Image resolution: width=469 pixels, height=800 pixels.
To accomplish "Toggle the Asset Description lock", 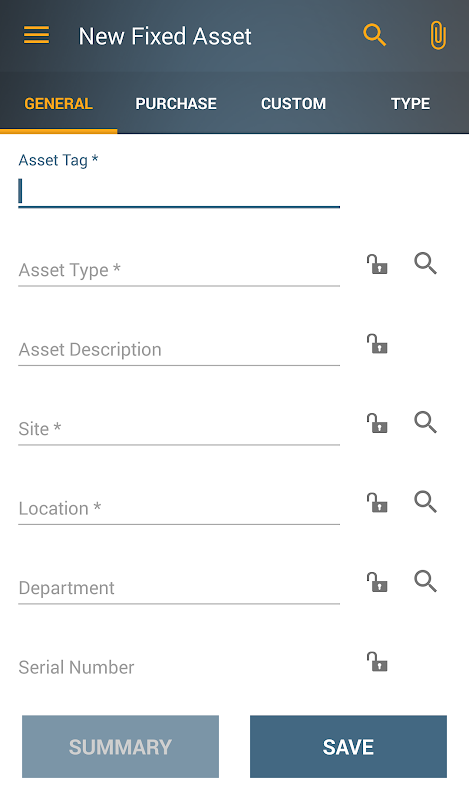I will 377,344.
